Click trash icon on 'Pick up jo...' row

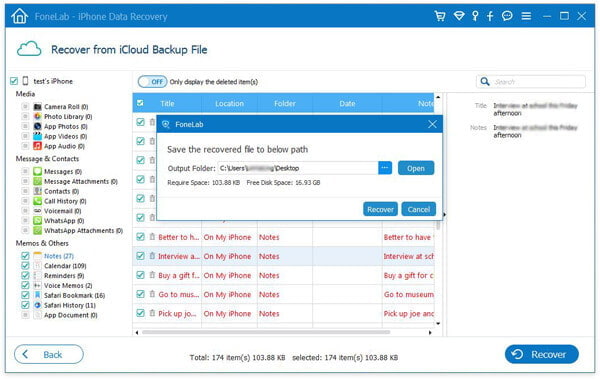point(152,313)
